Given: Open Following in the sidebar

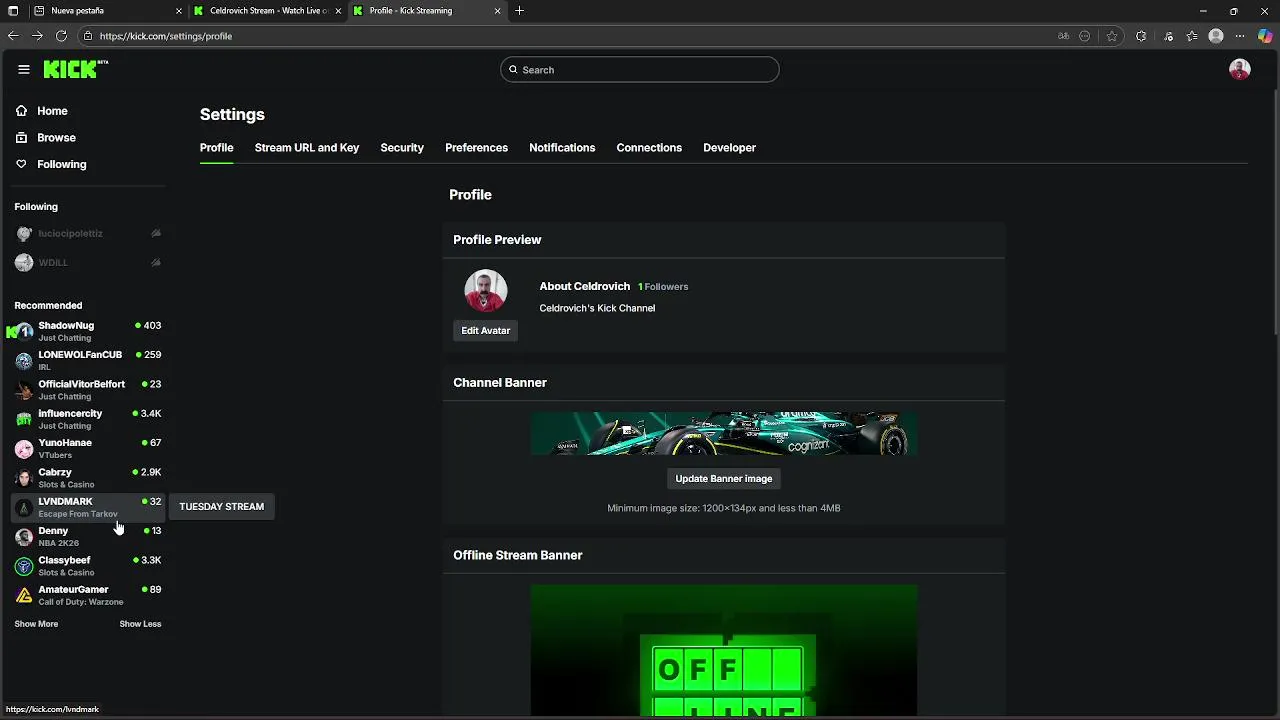Looking at the screenshot, I should tap(62, 164).
